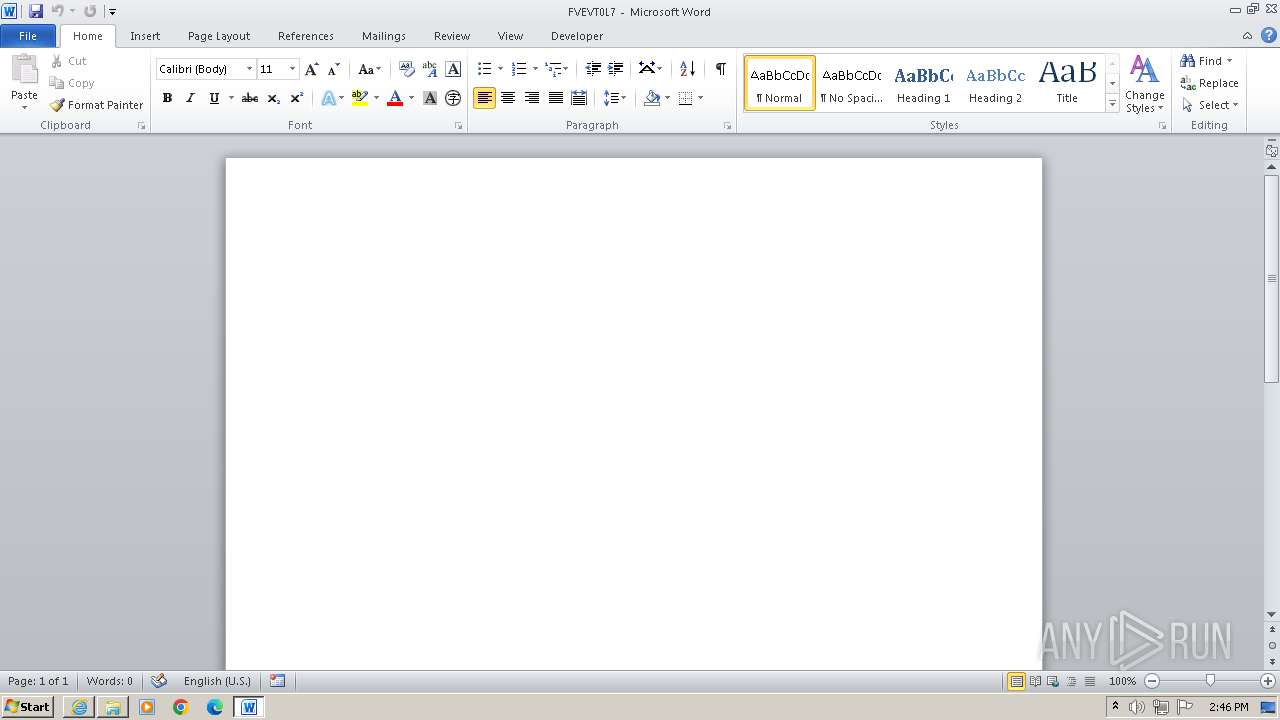The height and width of the screenshot is (720, 1280).
Task: Apply text highlight color
Action: [x=360, y=98]
